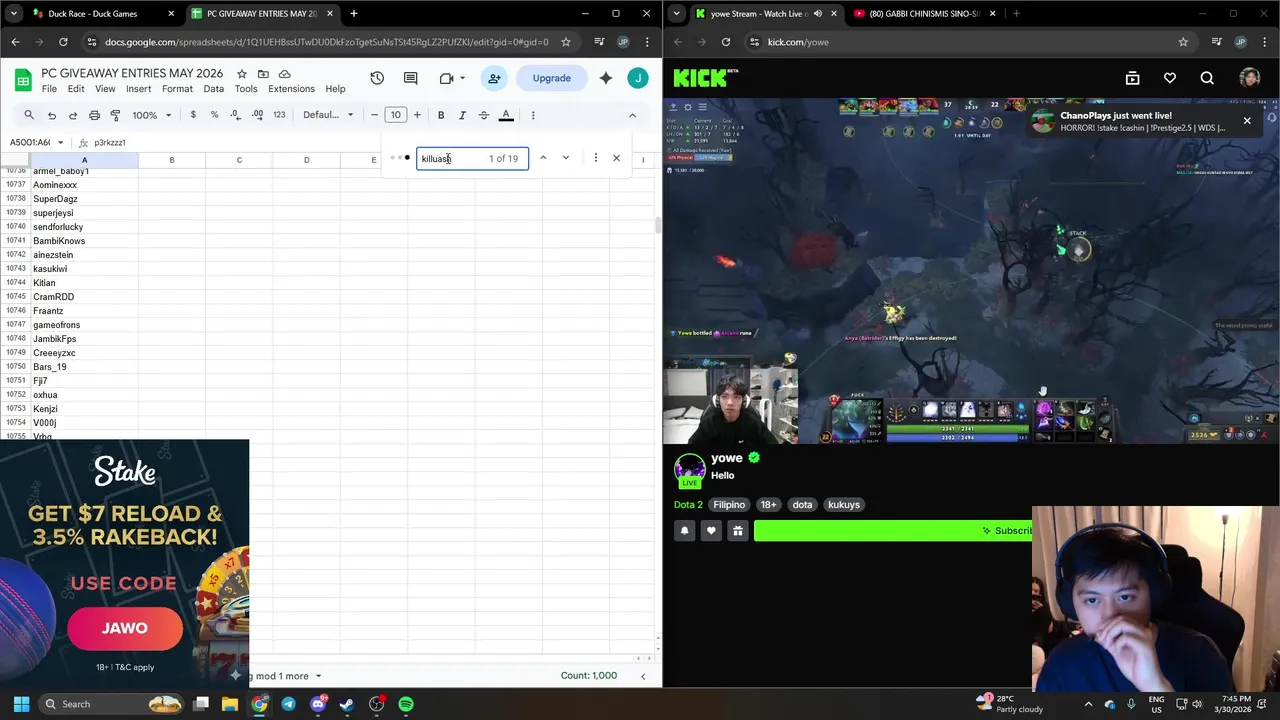Start a Meet call camera icon
Viewport: 1280px width, 720px height.
pyautogui.click(x=446, y=78)
